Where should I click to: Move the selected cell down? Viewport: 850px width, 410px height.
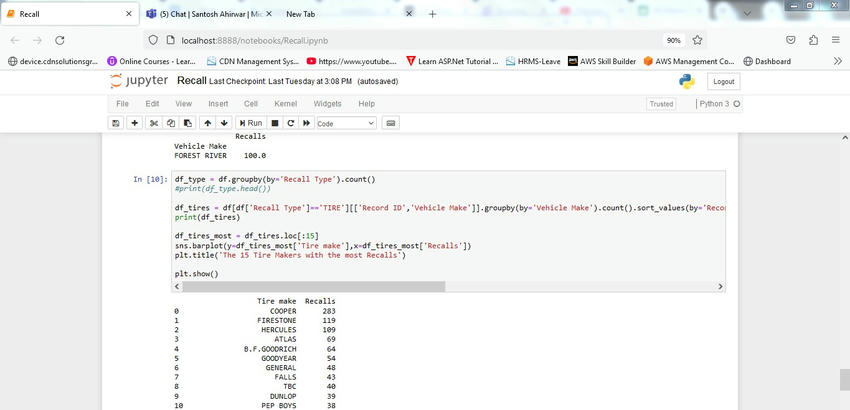(x=224, y=123)
